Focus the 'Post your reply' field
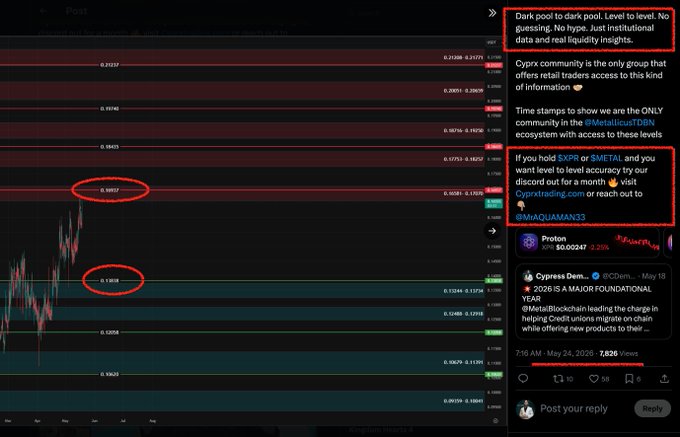This screenshot has height=437, width=680. [x=574, y=408]
